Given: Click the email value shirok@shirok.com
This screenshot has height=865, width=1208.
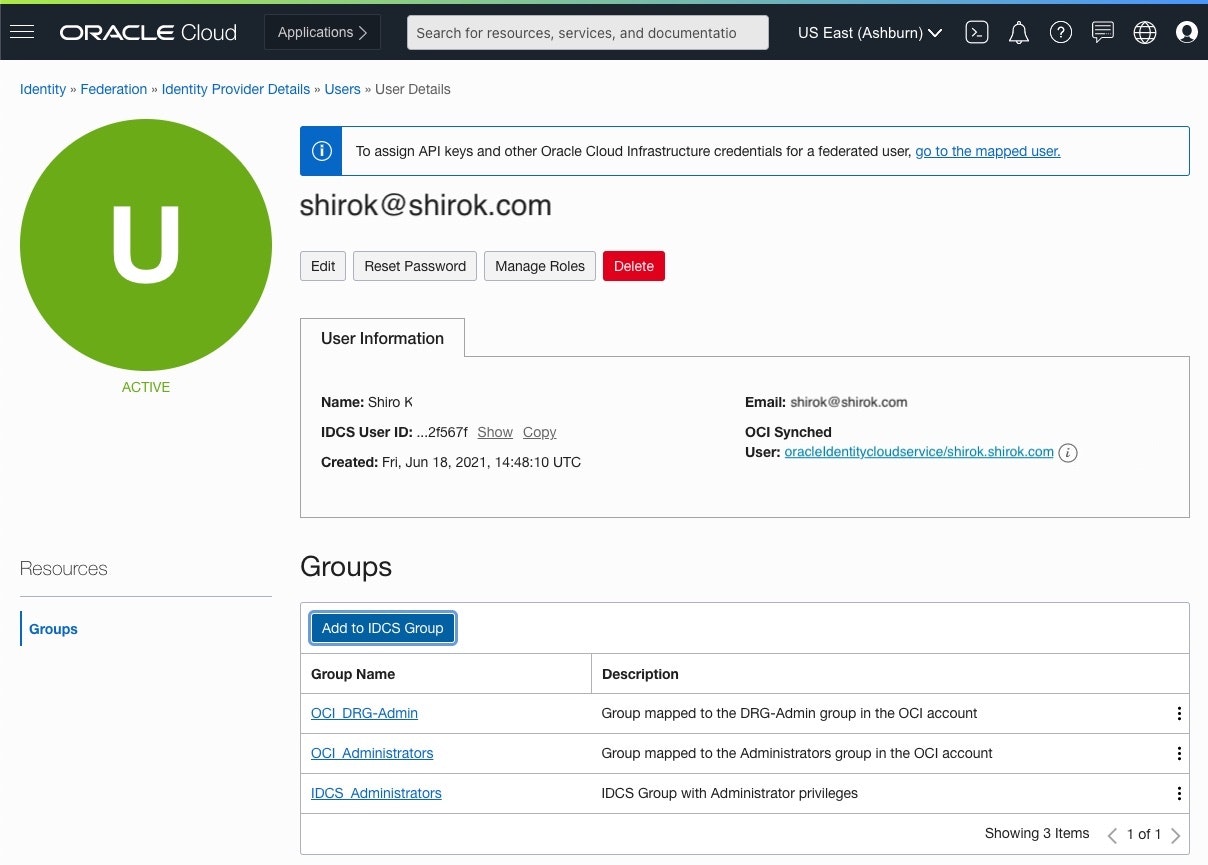Looking at the screenshot, I should coord(849,402).
